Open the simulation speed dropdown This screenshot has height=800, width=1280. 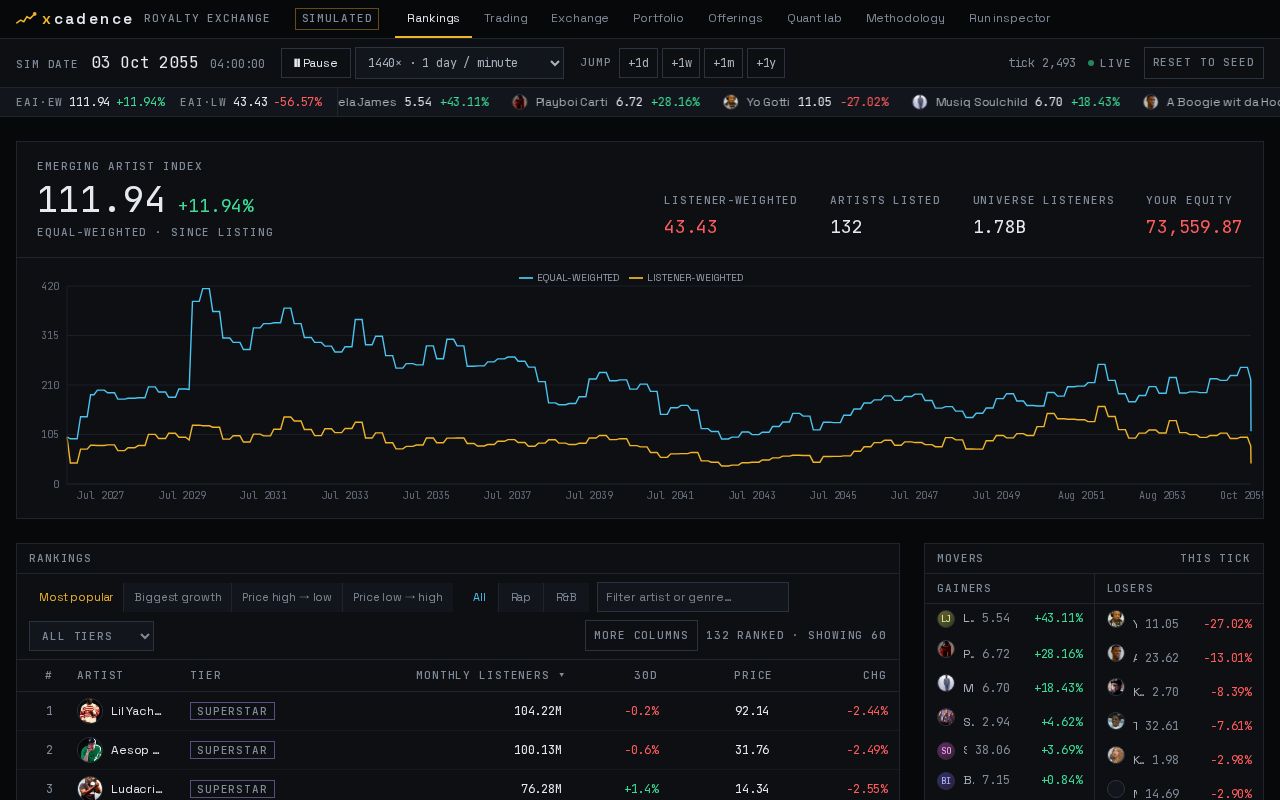(459, 63)
